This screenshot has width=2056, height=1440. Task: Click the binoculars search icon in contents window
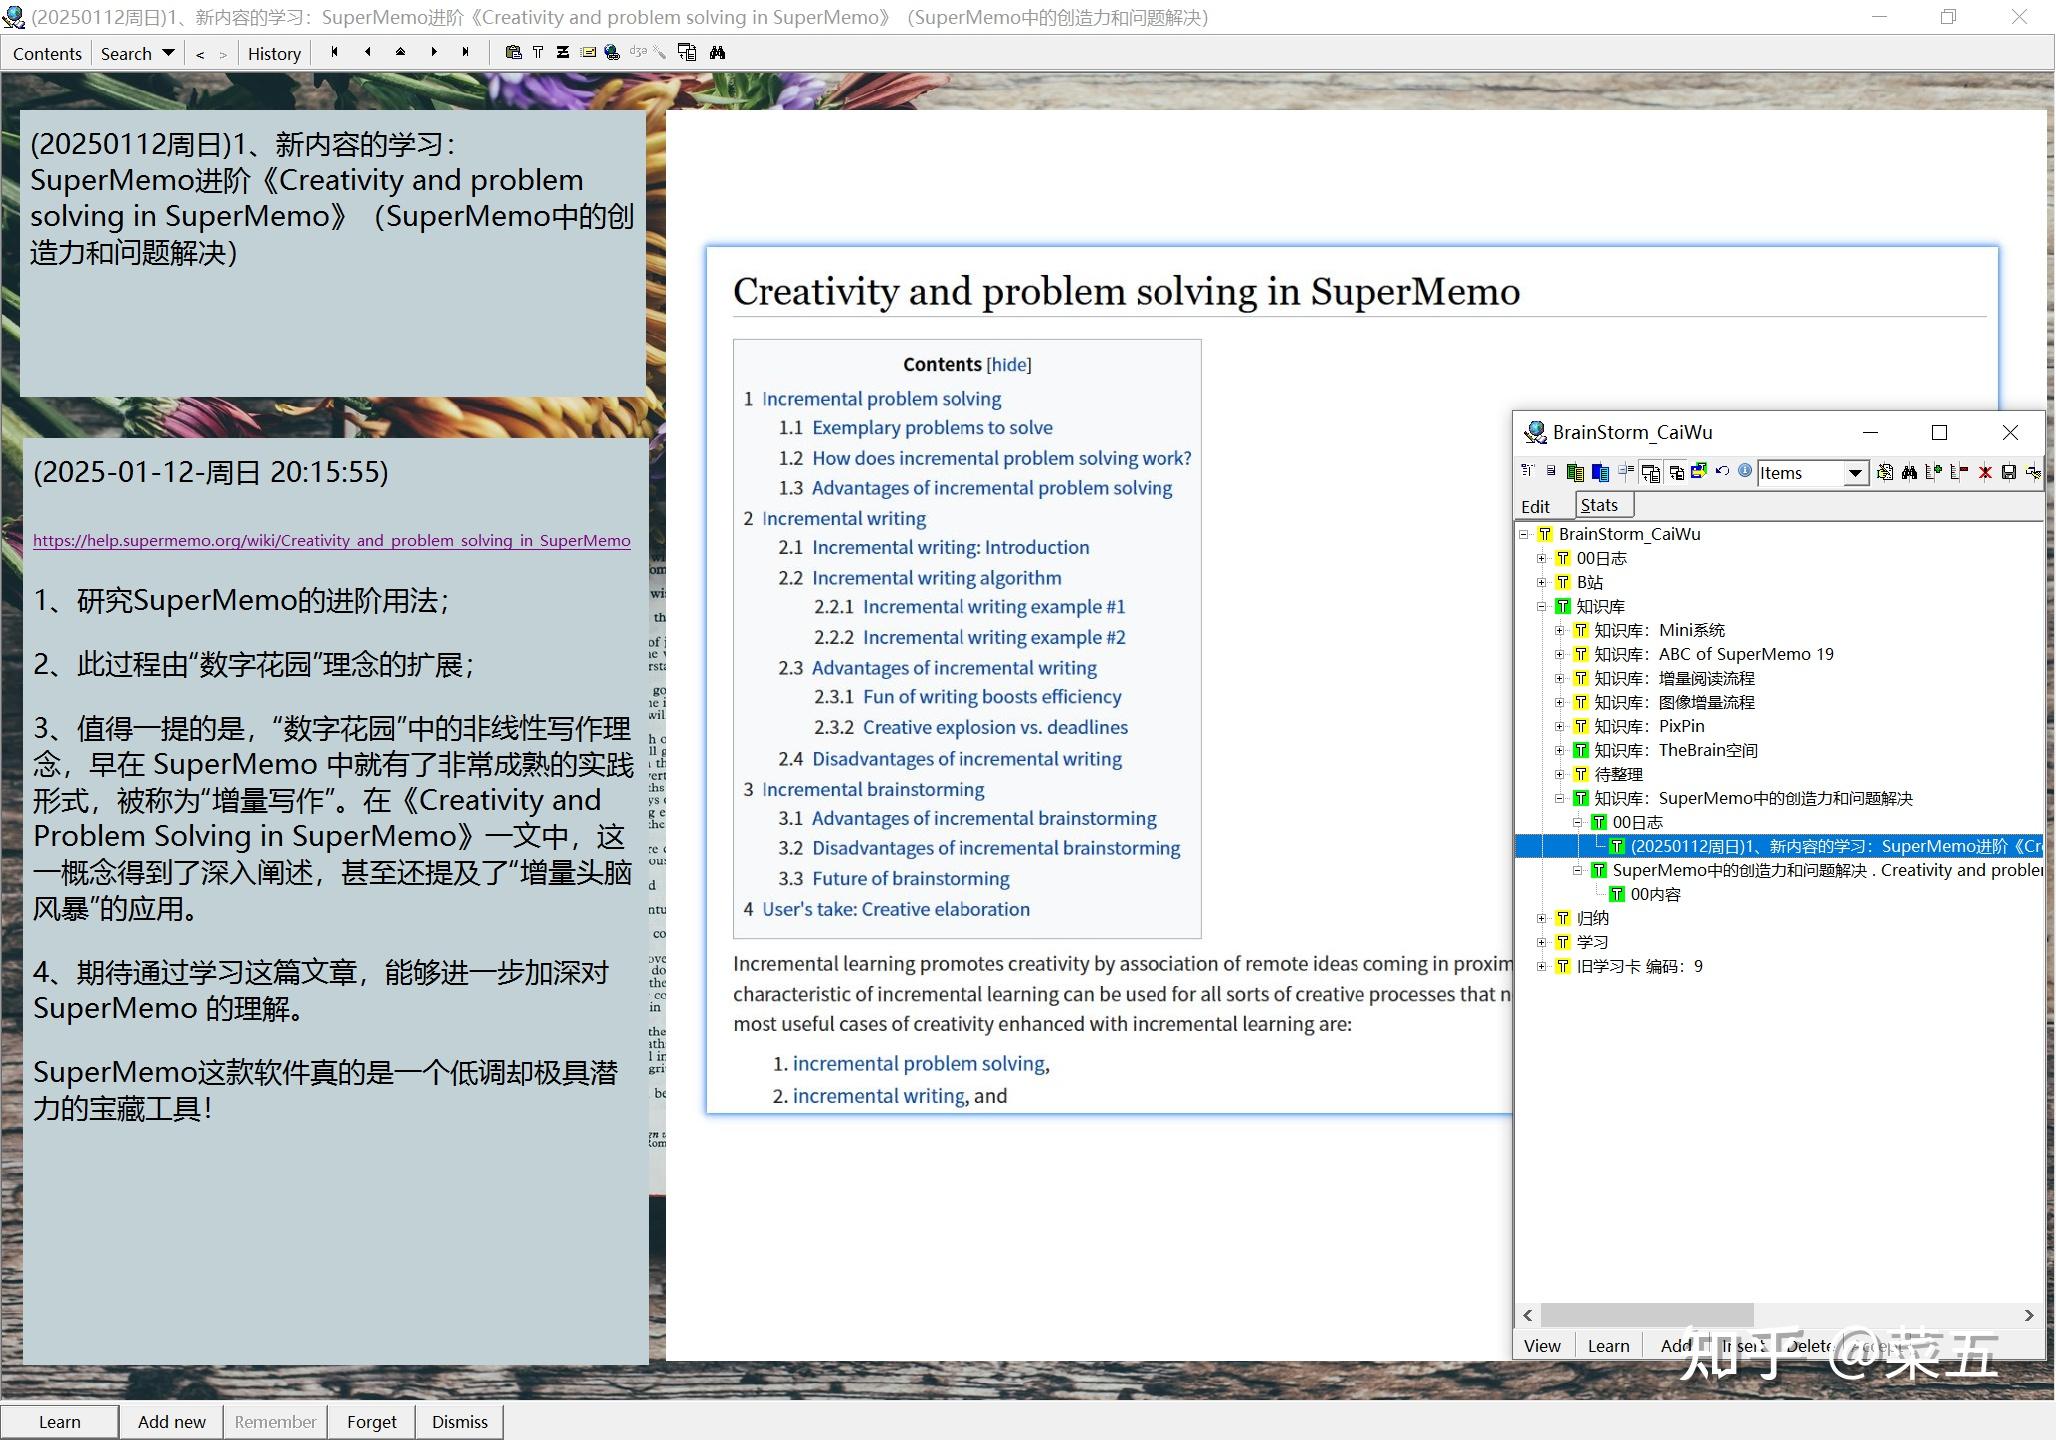pyautogui.click(x=1909, y=472)
